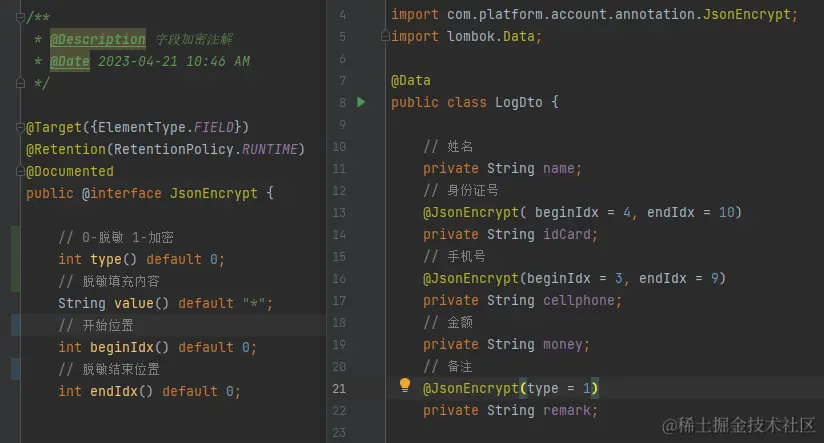Click the JsonEncrypt interface name in declaration
The image size is (824, 443).
213,193
